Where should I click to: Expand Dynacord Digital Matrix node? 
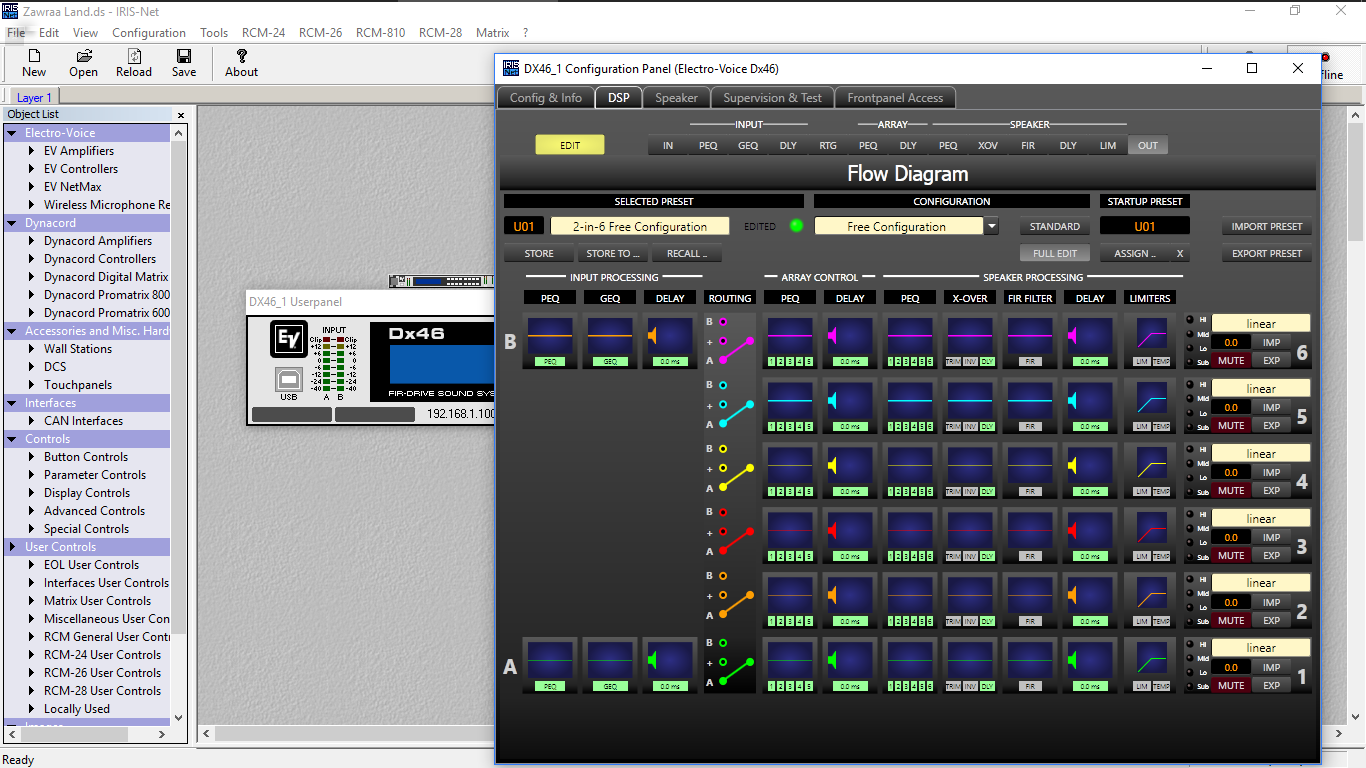pyautogui.click(x=32, y=277)
